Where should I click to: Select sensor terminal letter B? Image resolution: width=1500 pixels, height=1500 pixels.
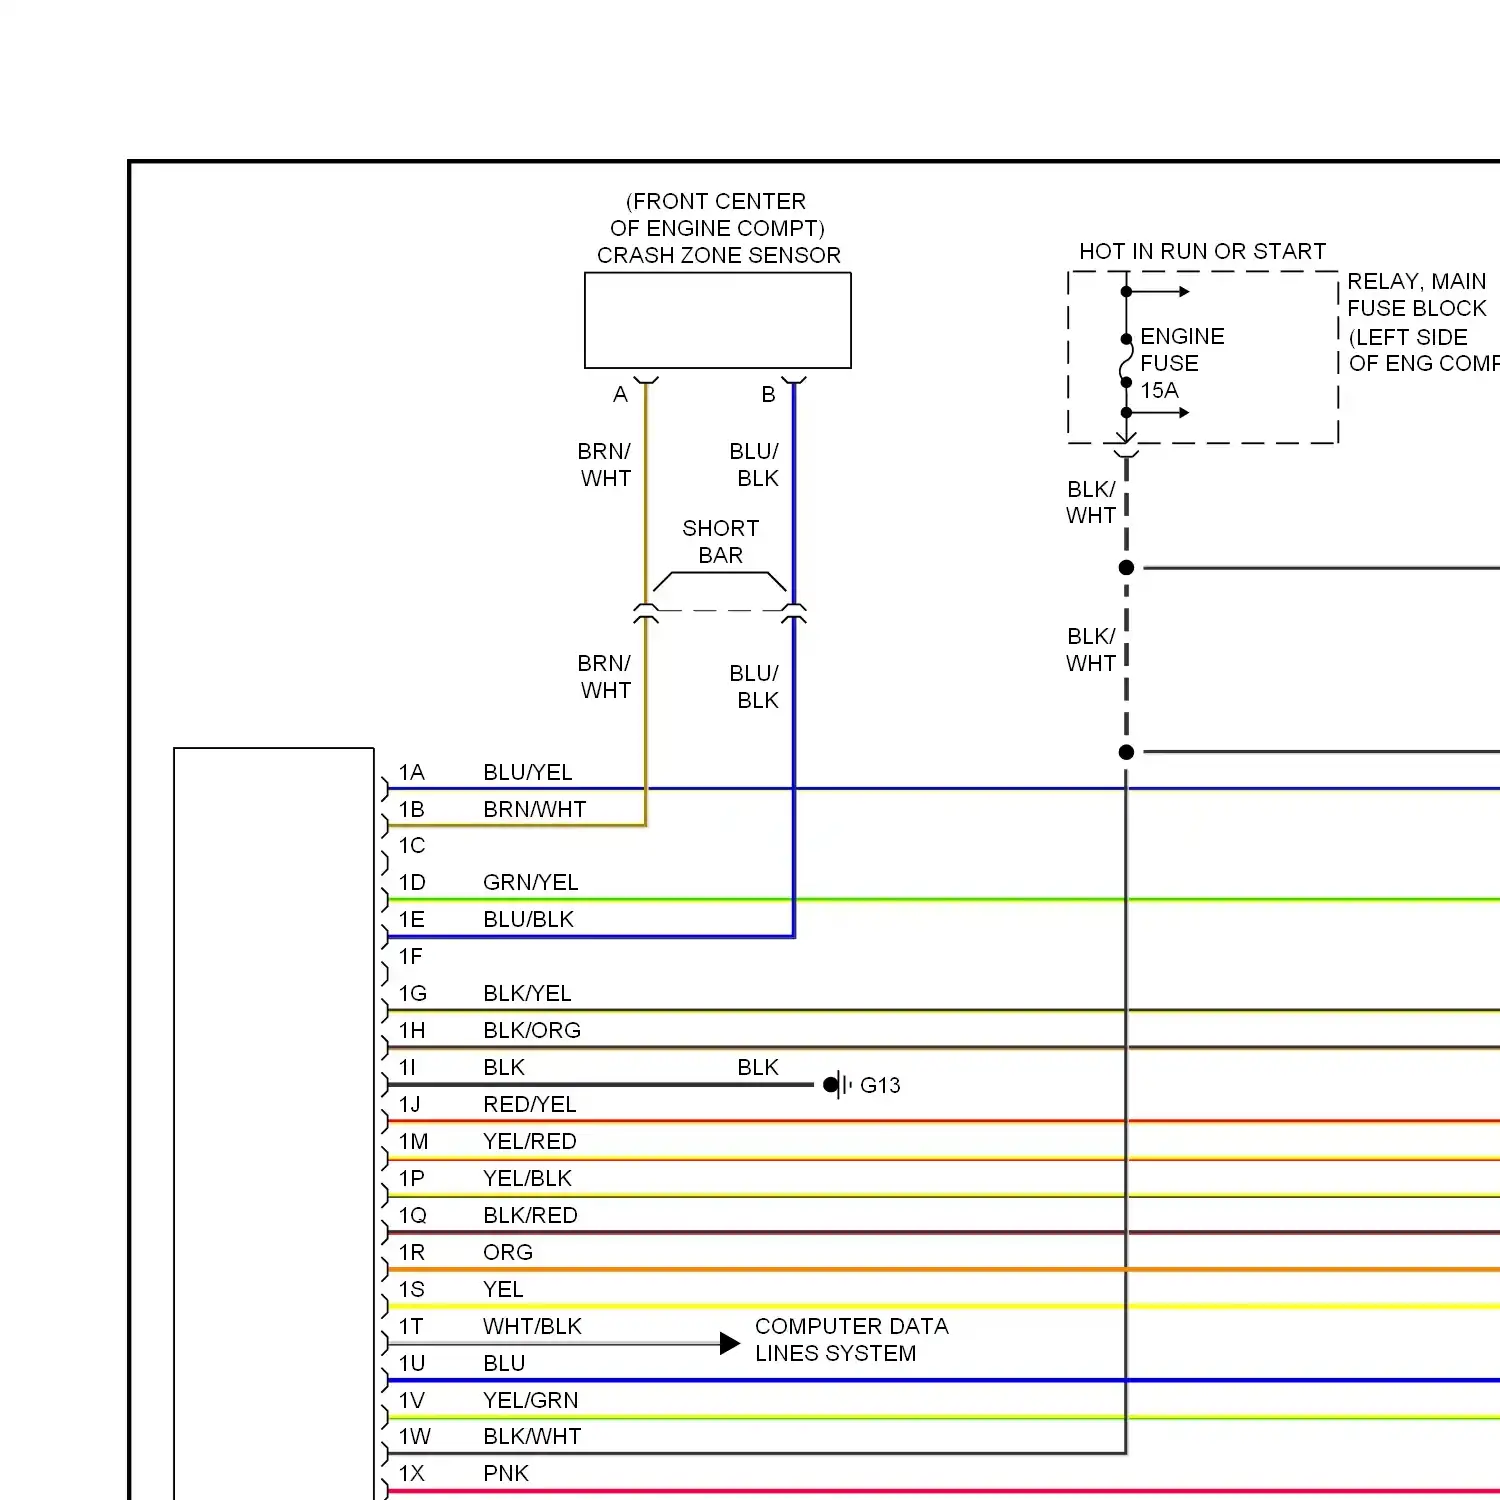click(x=768, y=394)
